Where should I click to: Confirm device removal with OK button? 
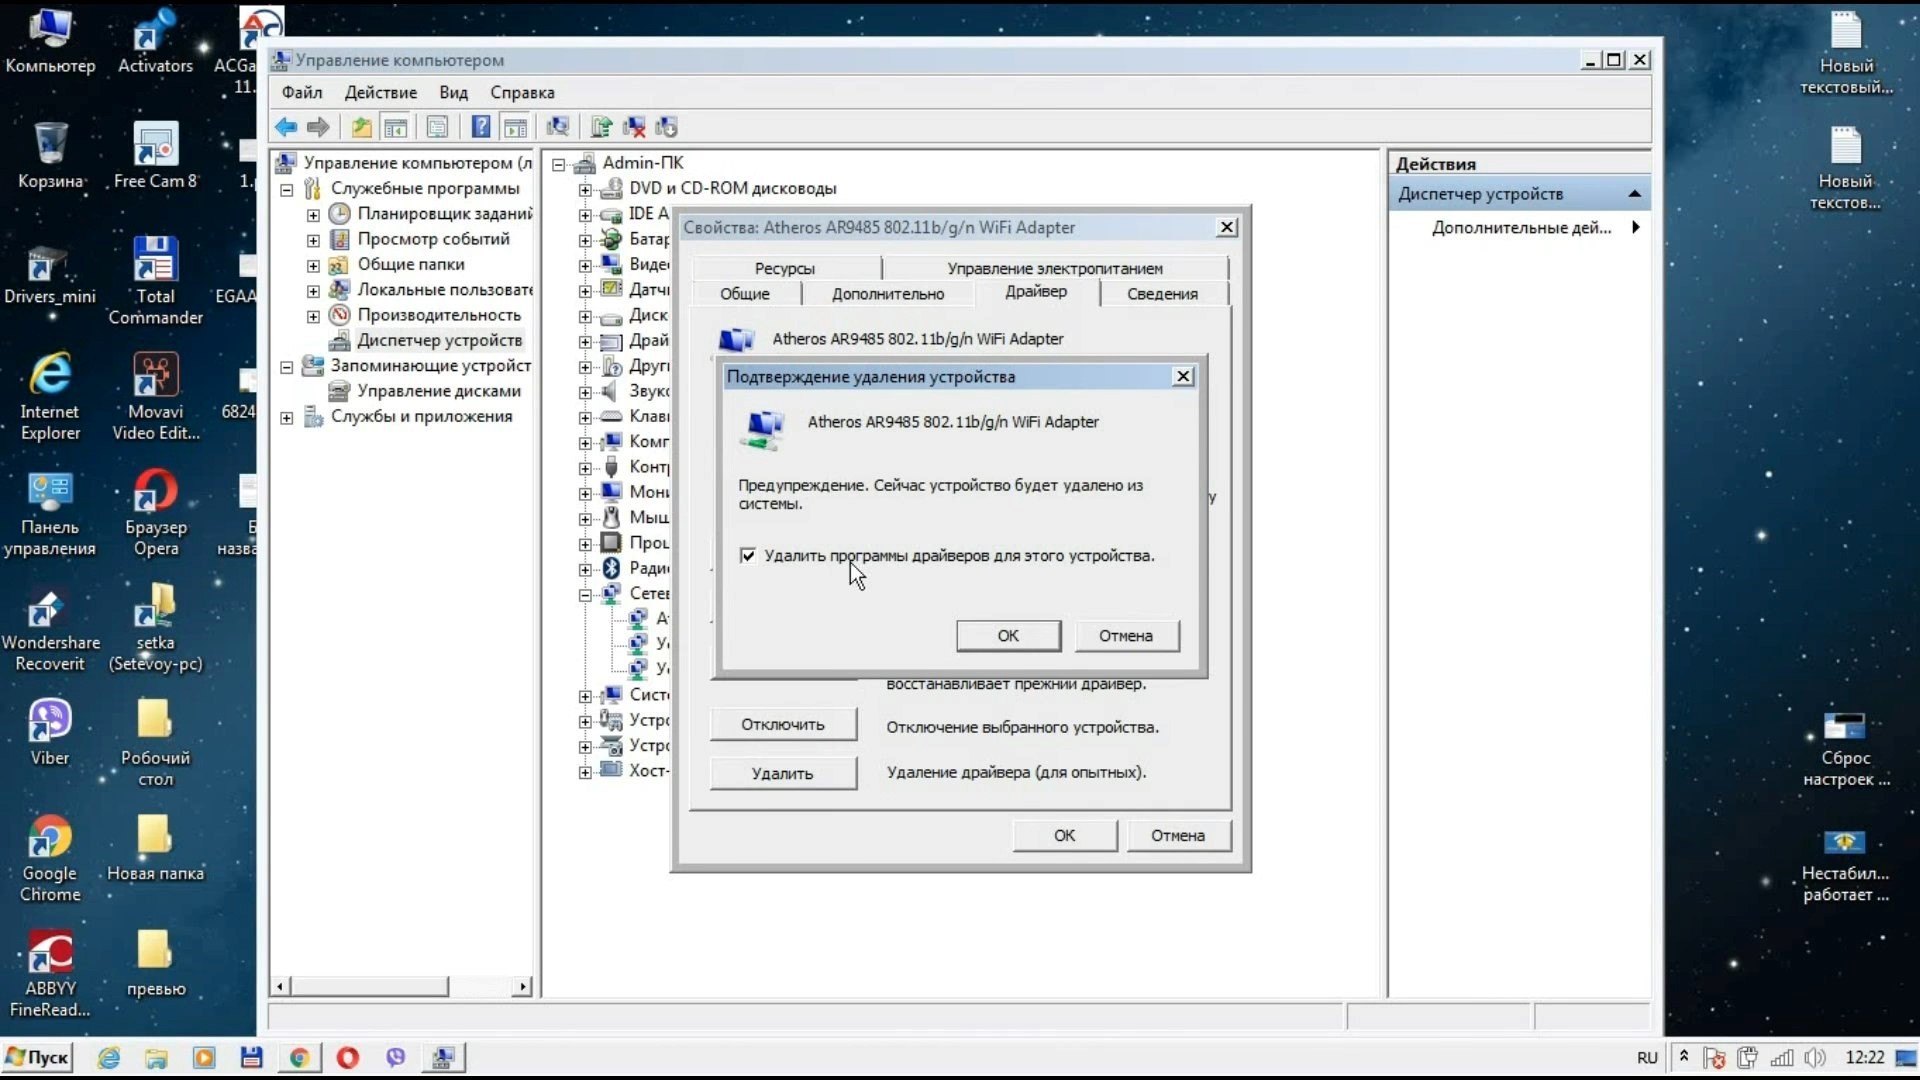pyautogui.click(x=1008, y=635)
